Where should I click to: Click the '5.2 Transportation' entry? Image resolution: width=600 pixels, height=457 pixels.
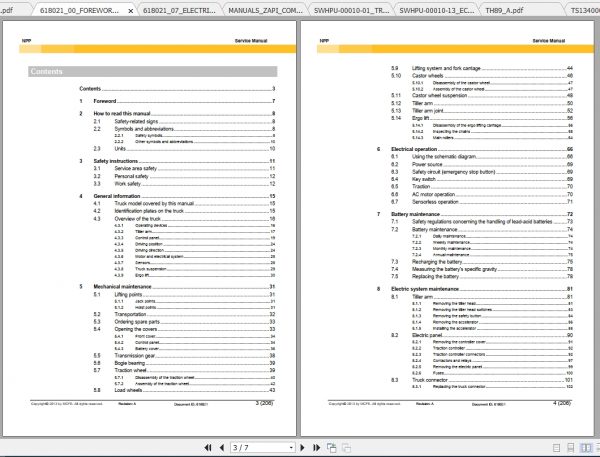pyautogui.click(x=184, y=314)
